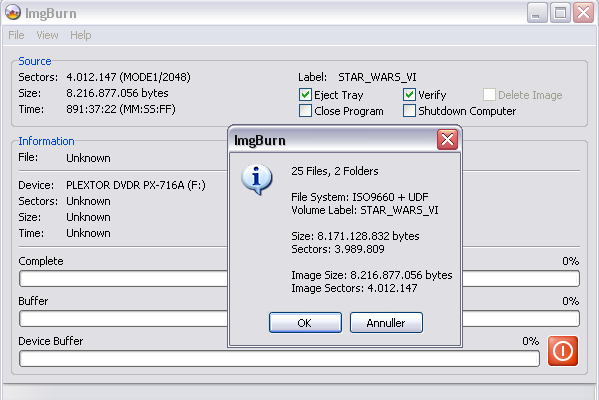
Task: Enable the Close Program option
Action: [305, 111]
